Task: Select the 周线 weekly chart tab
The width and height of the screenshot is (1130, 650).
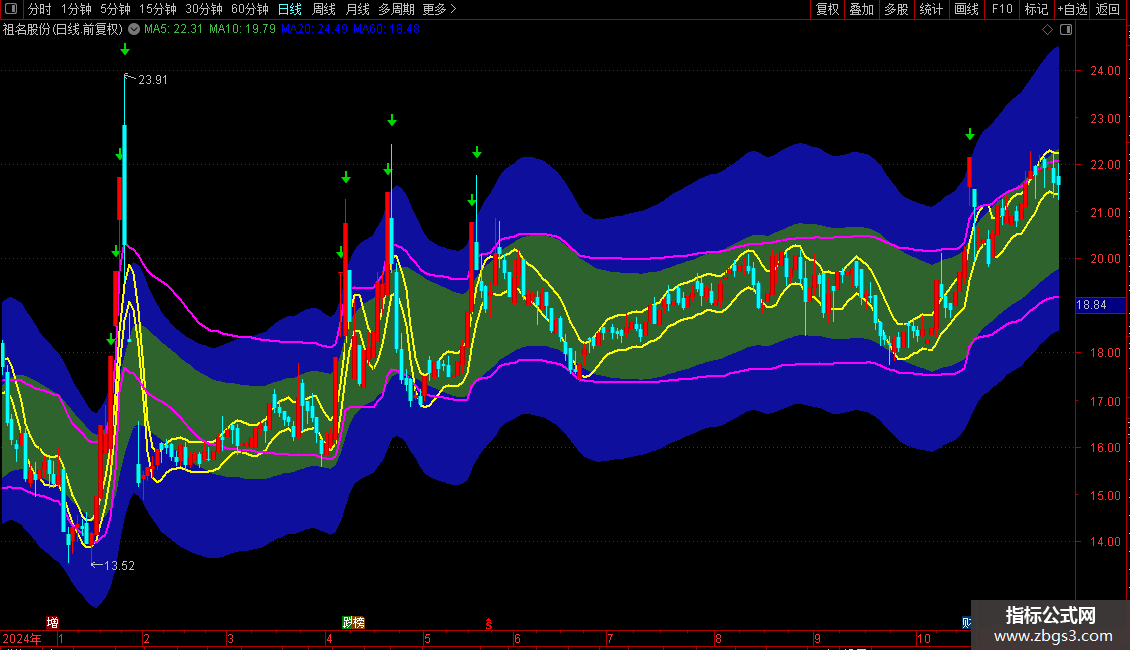Action: [x=324, y=9]
